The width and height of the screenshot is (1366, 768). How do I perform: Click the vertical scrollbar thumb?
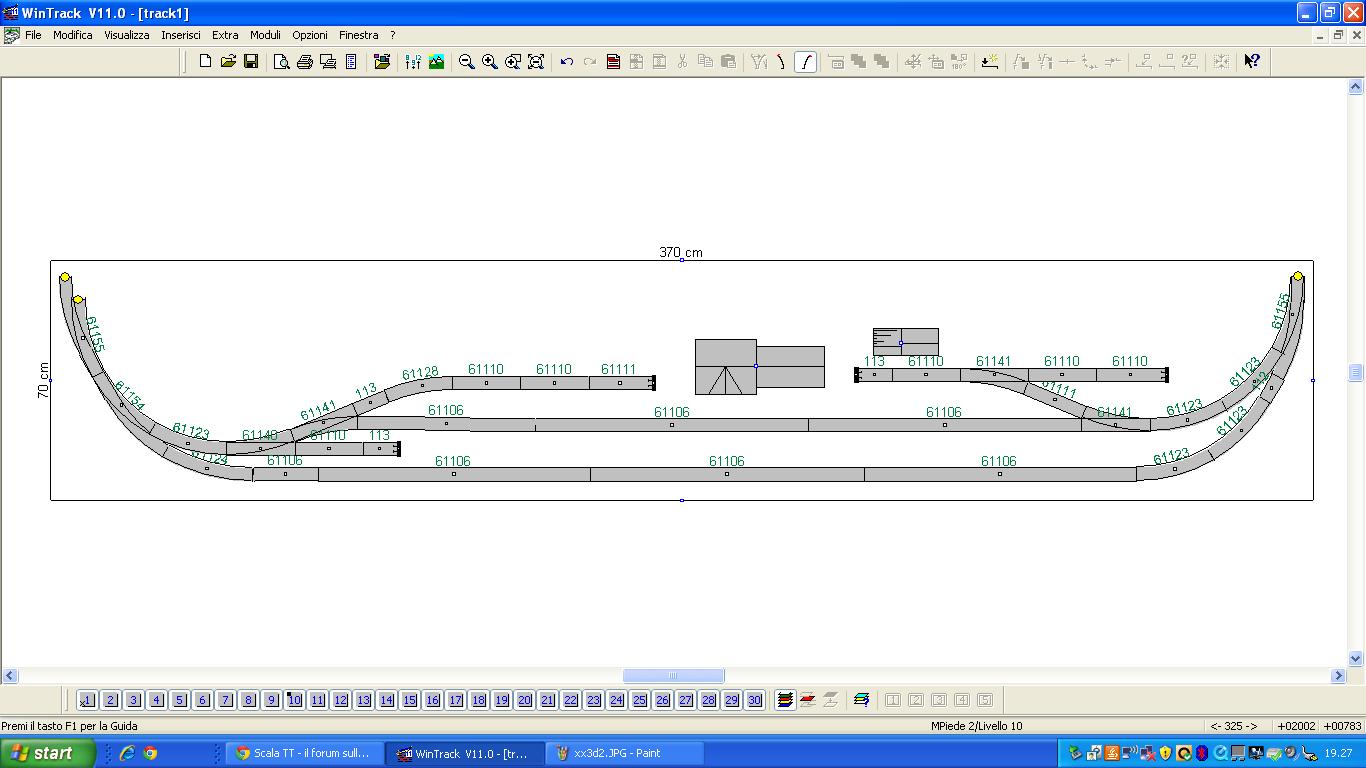coord(1356,373)
